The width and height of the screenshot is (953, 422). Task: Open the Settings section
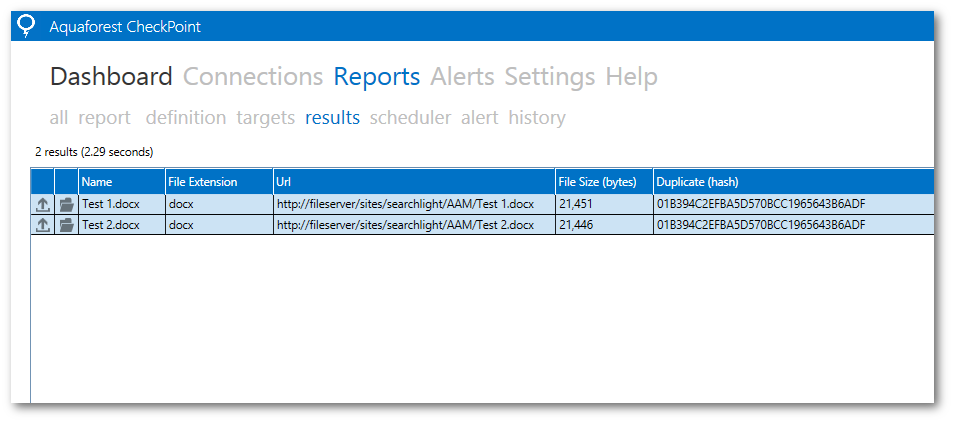[x=549, y=77]
